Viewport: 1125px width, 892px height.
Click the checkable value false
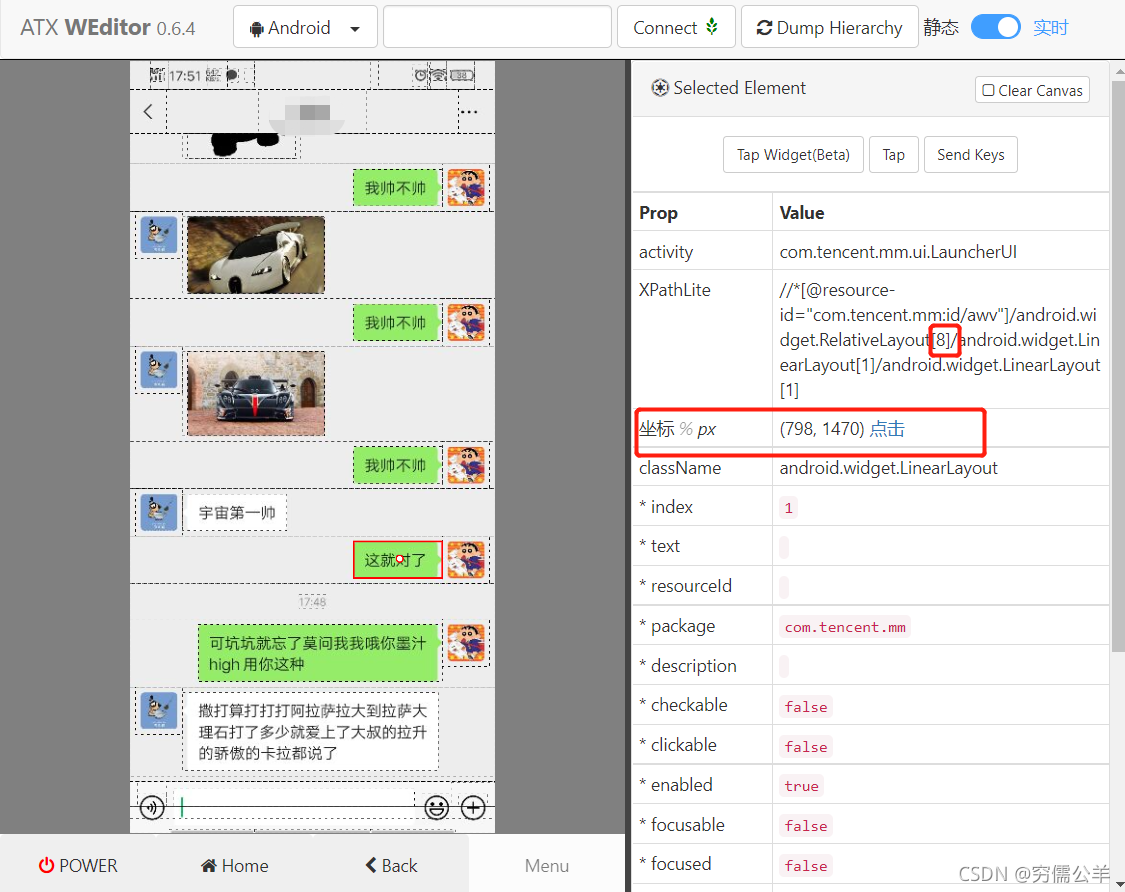806,707
